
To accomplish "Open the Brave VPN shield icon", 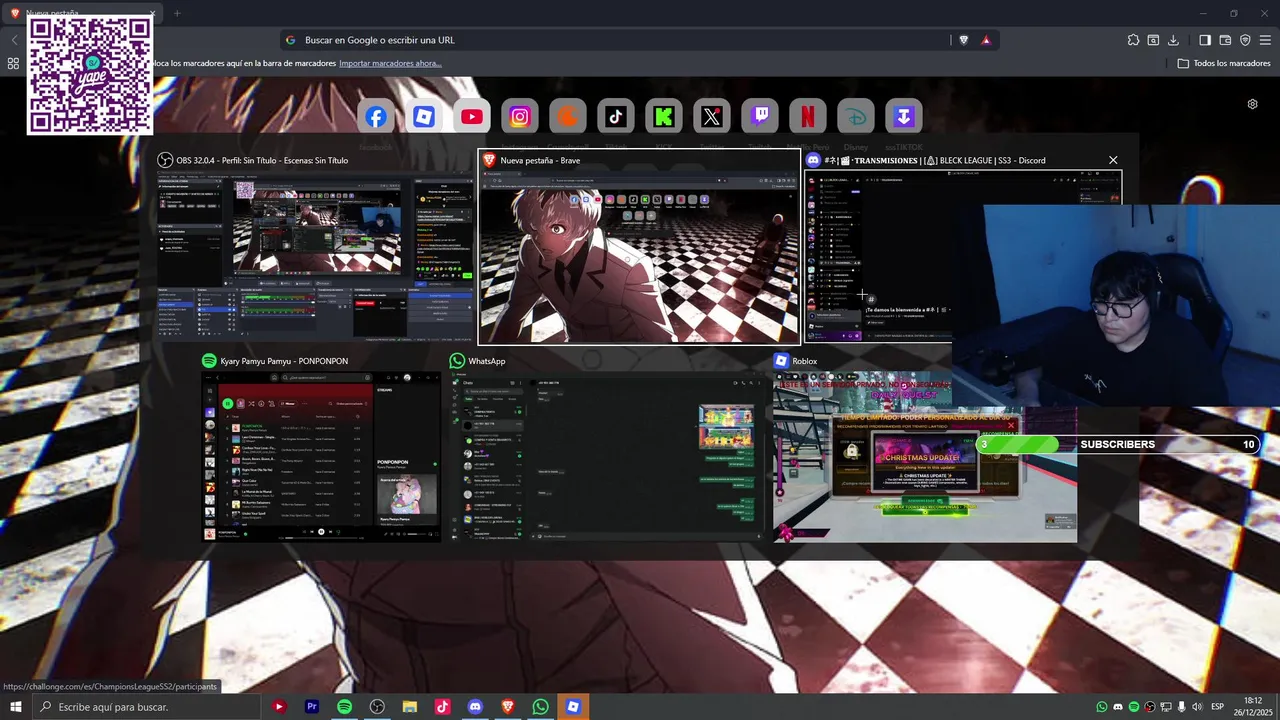I will coord(1245,40).
